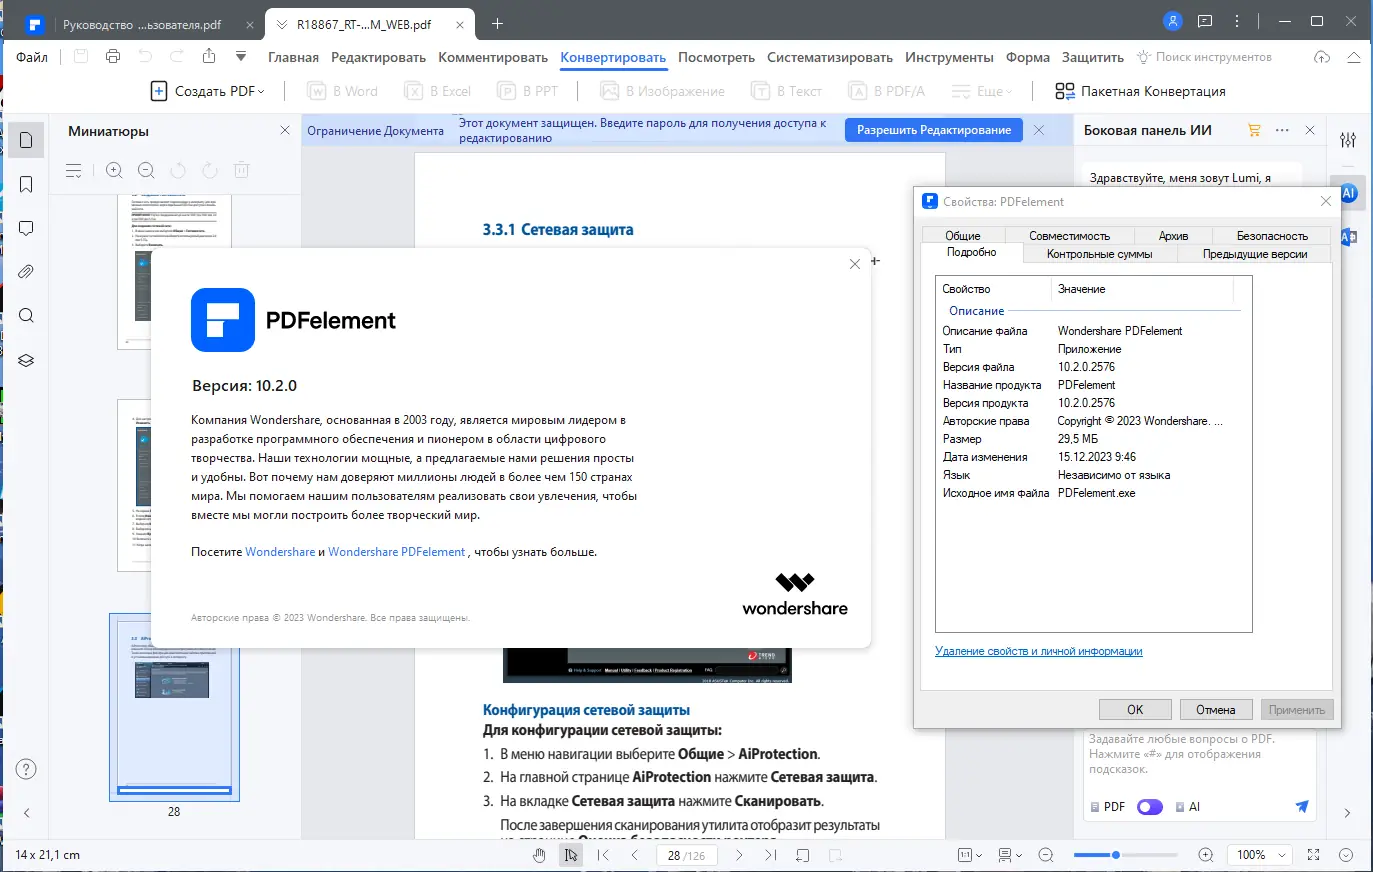The image size is (1373, 872).
Task: Enter full screen mode icon
Action: [1314, 855]
